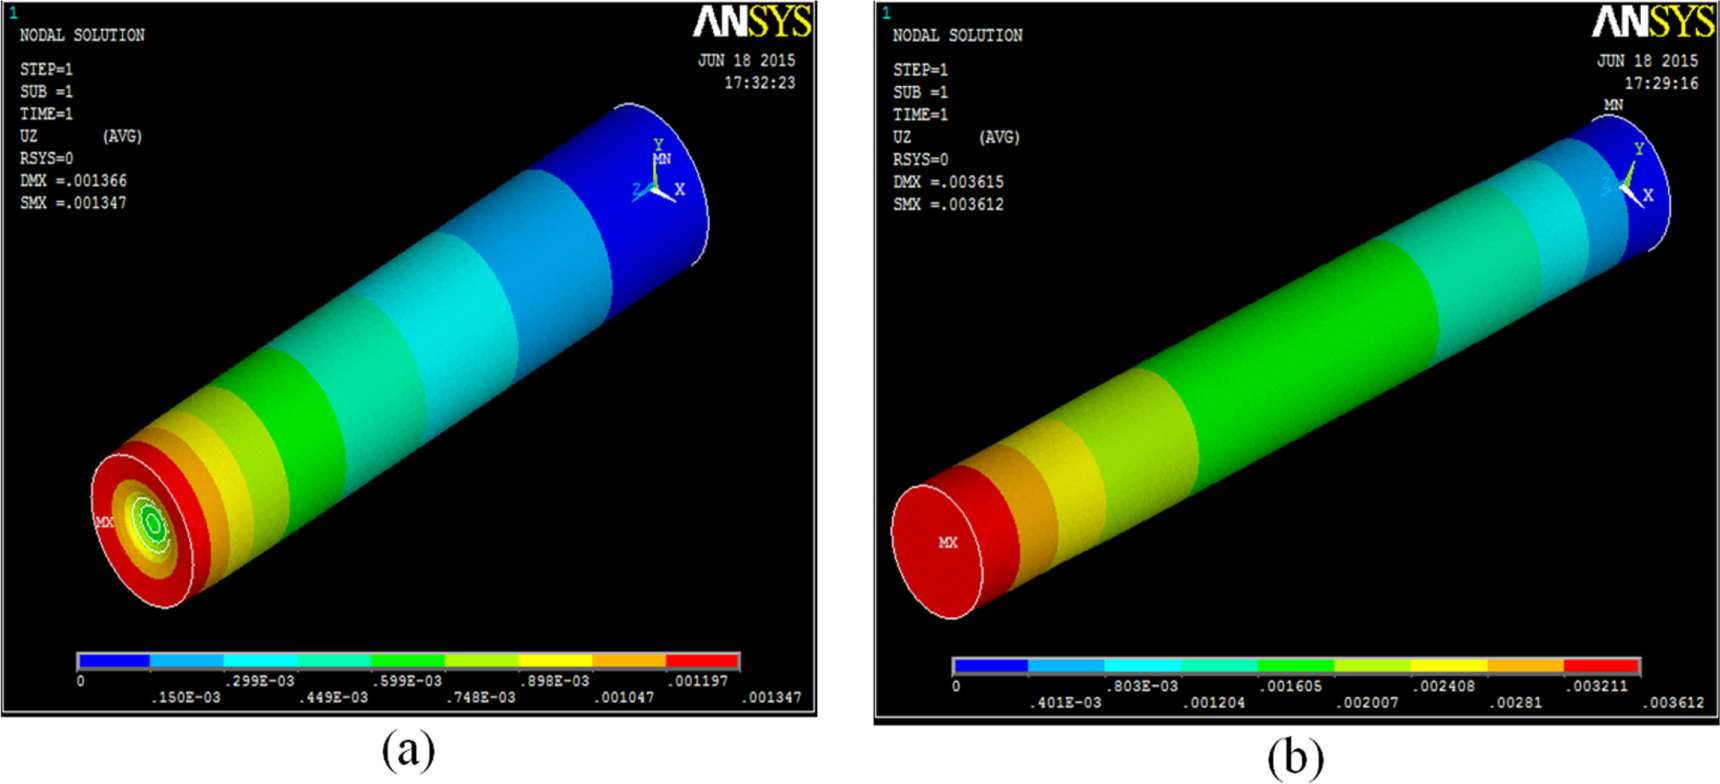This screenshot has width=1720, height=784.
Task: Click the "DMX =.003615" value
Action: (948, 182)
